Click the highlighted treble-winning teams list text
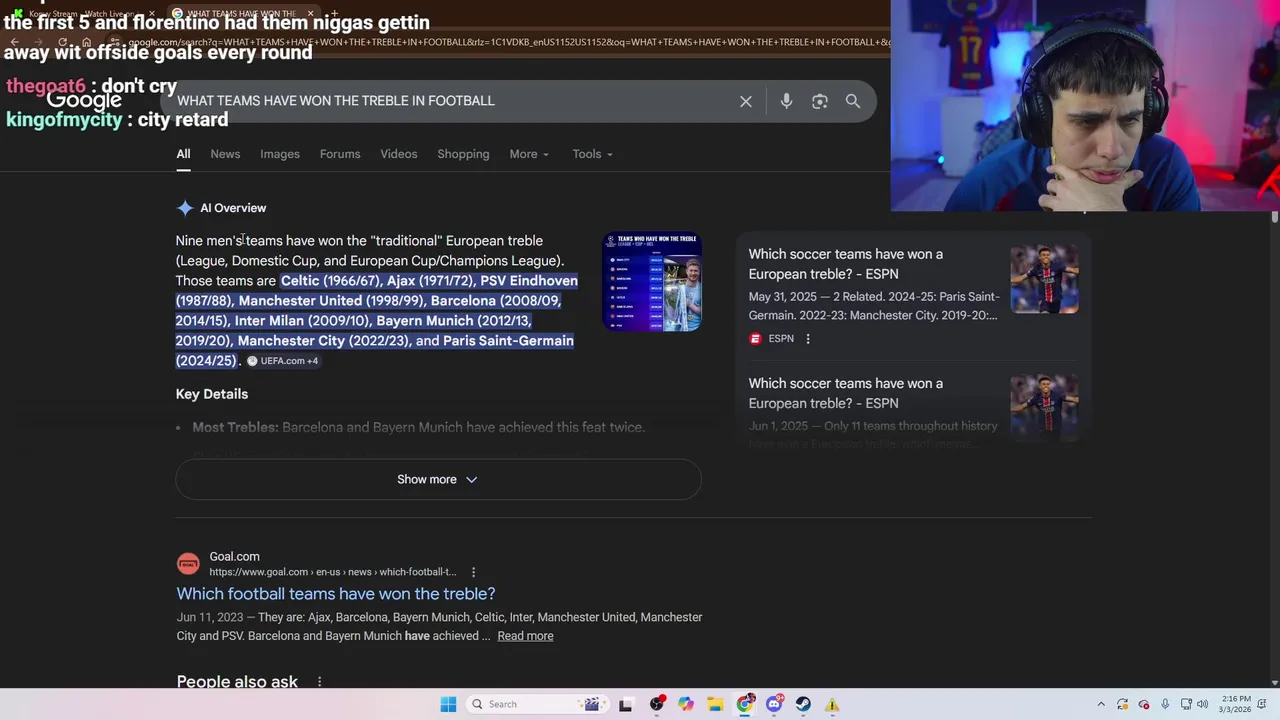 coord(376,321)
